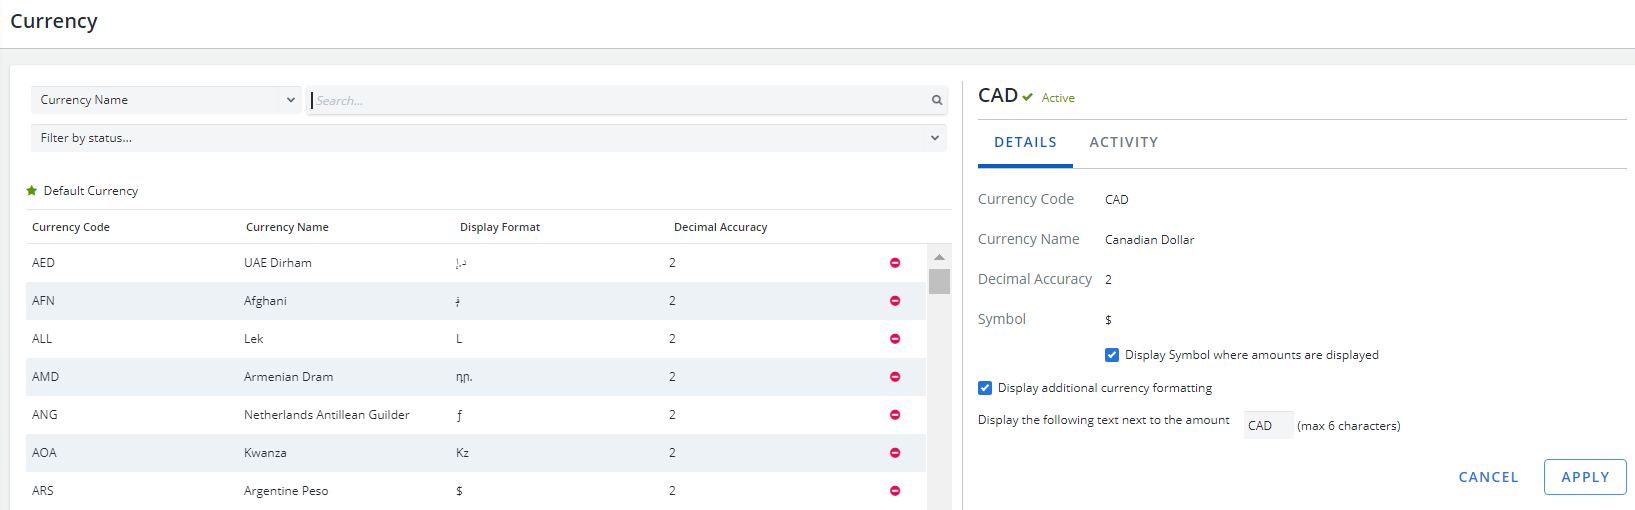Toggle Display additional currency formatting checkbox

click(985, 388)
